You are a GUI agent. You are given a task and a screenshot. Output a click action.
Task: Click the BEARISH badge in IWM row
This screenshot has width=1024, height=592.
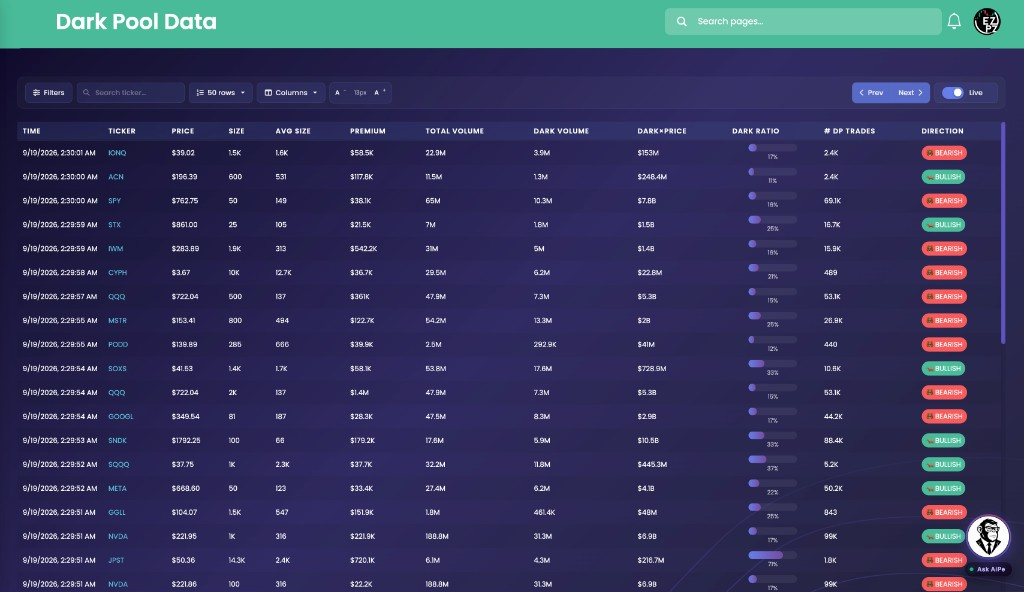coord(944,249)
